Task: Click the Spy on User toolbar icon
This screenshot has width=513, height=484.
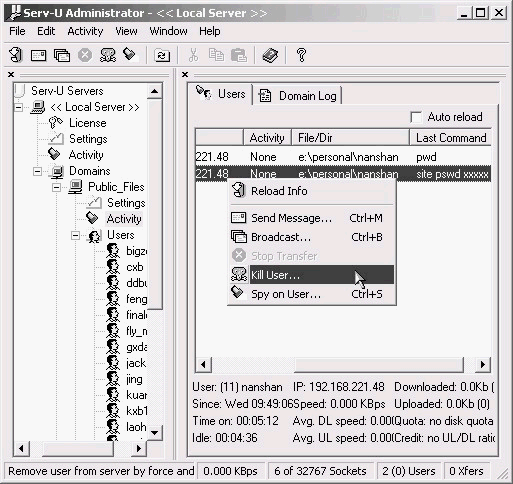Action: (x=130, y=55)
